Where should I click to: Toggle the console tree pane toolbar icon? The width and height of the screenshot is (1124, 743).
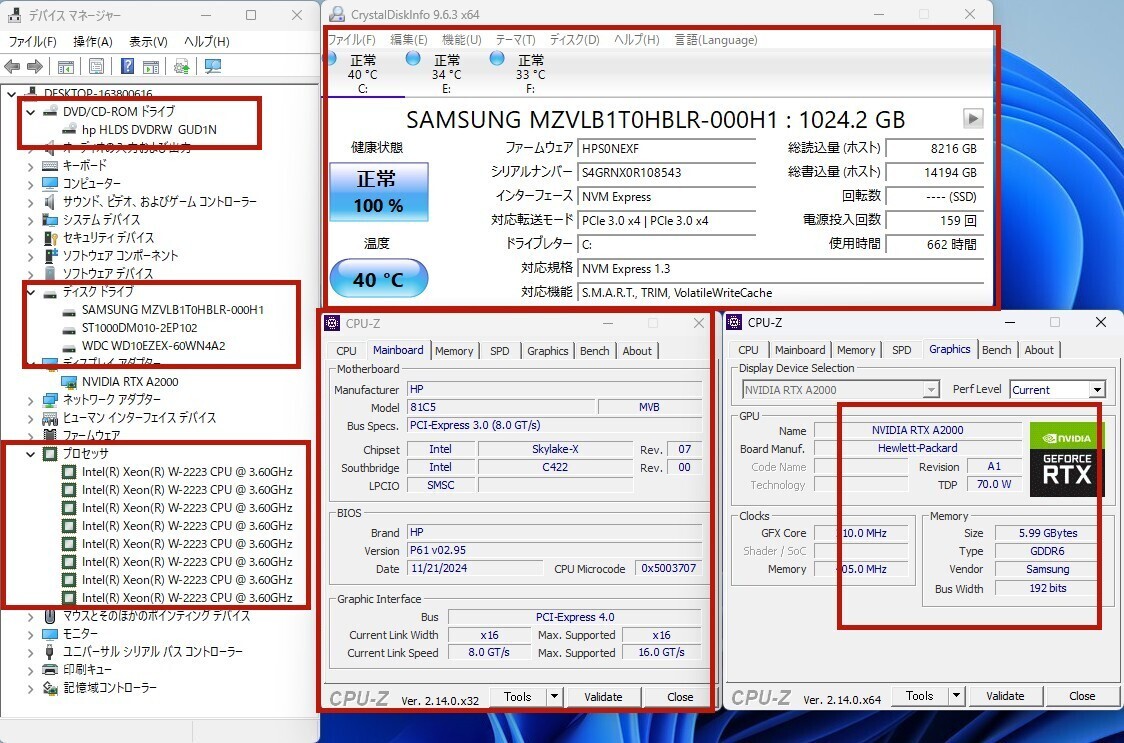[x=65, y=67]
